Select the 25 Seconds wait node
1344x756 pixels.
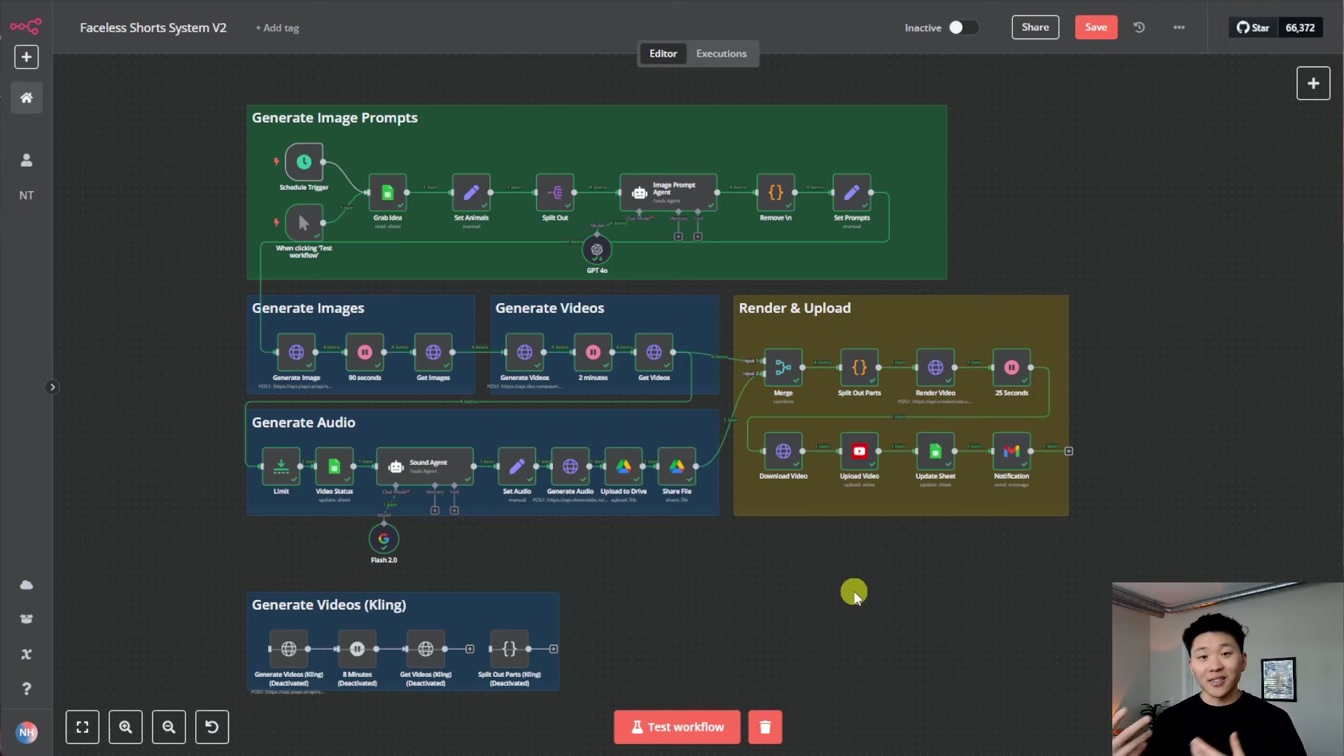[1011, 367]
